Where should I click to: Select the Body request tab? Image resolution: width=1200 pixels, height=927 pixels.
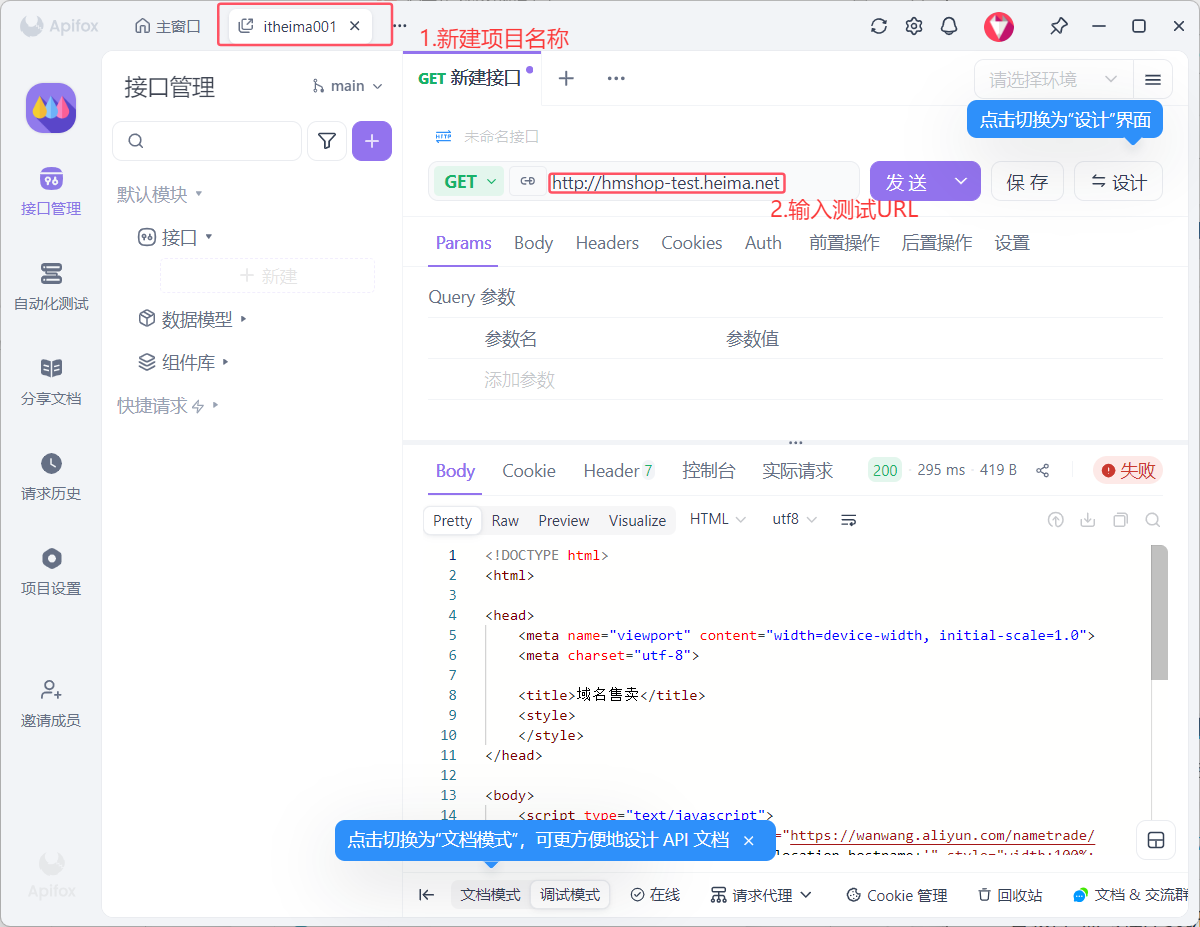point(533,243)
